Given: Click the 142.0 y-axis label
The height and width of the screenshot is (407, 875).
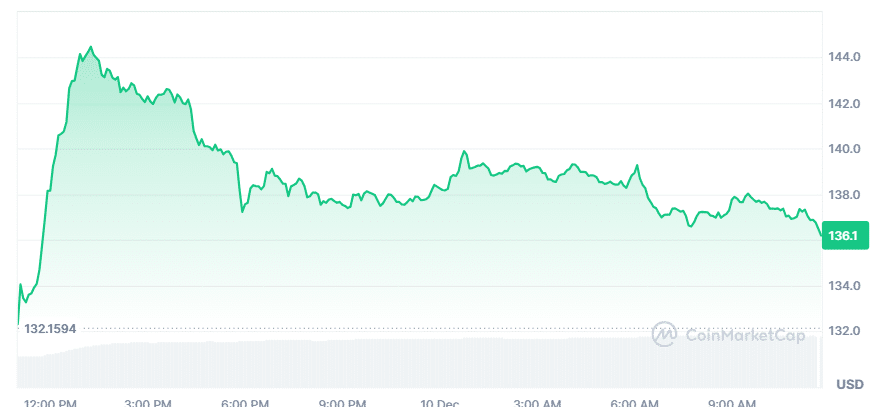Looking at the screenshot, I should pos(845,103).
